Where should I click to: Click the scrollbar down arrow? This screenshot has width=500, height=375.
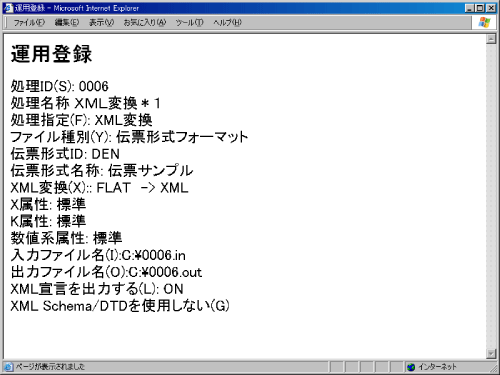[x=491, y=354]
